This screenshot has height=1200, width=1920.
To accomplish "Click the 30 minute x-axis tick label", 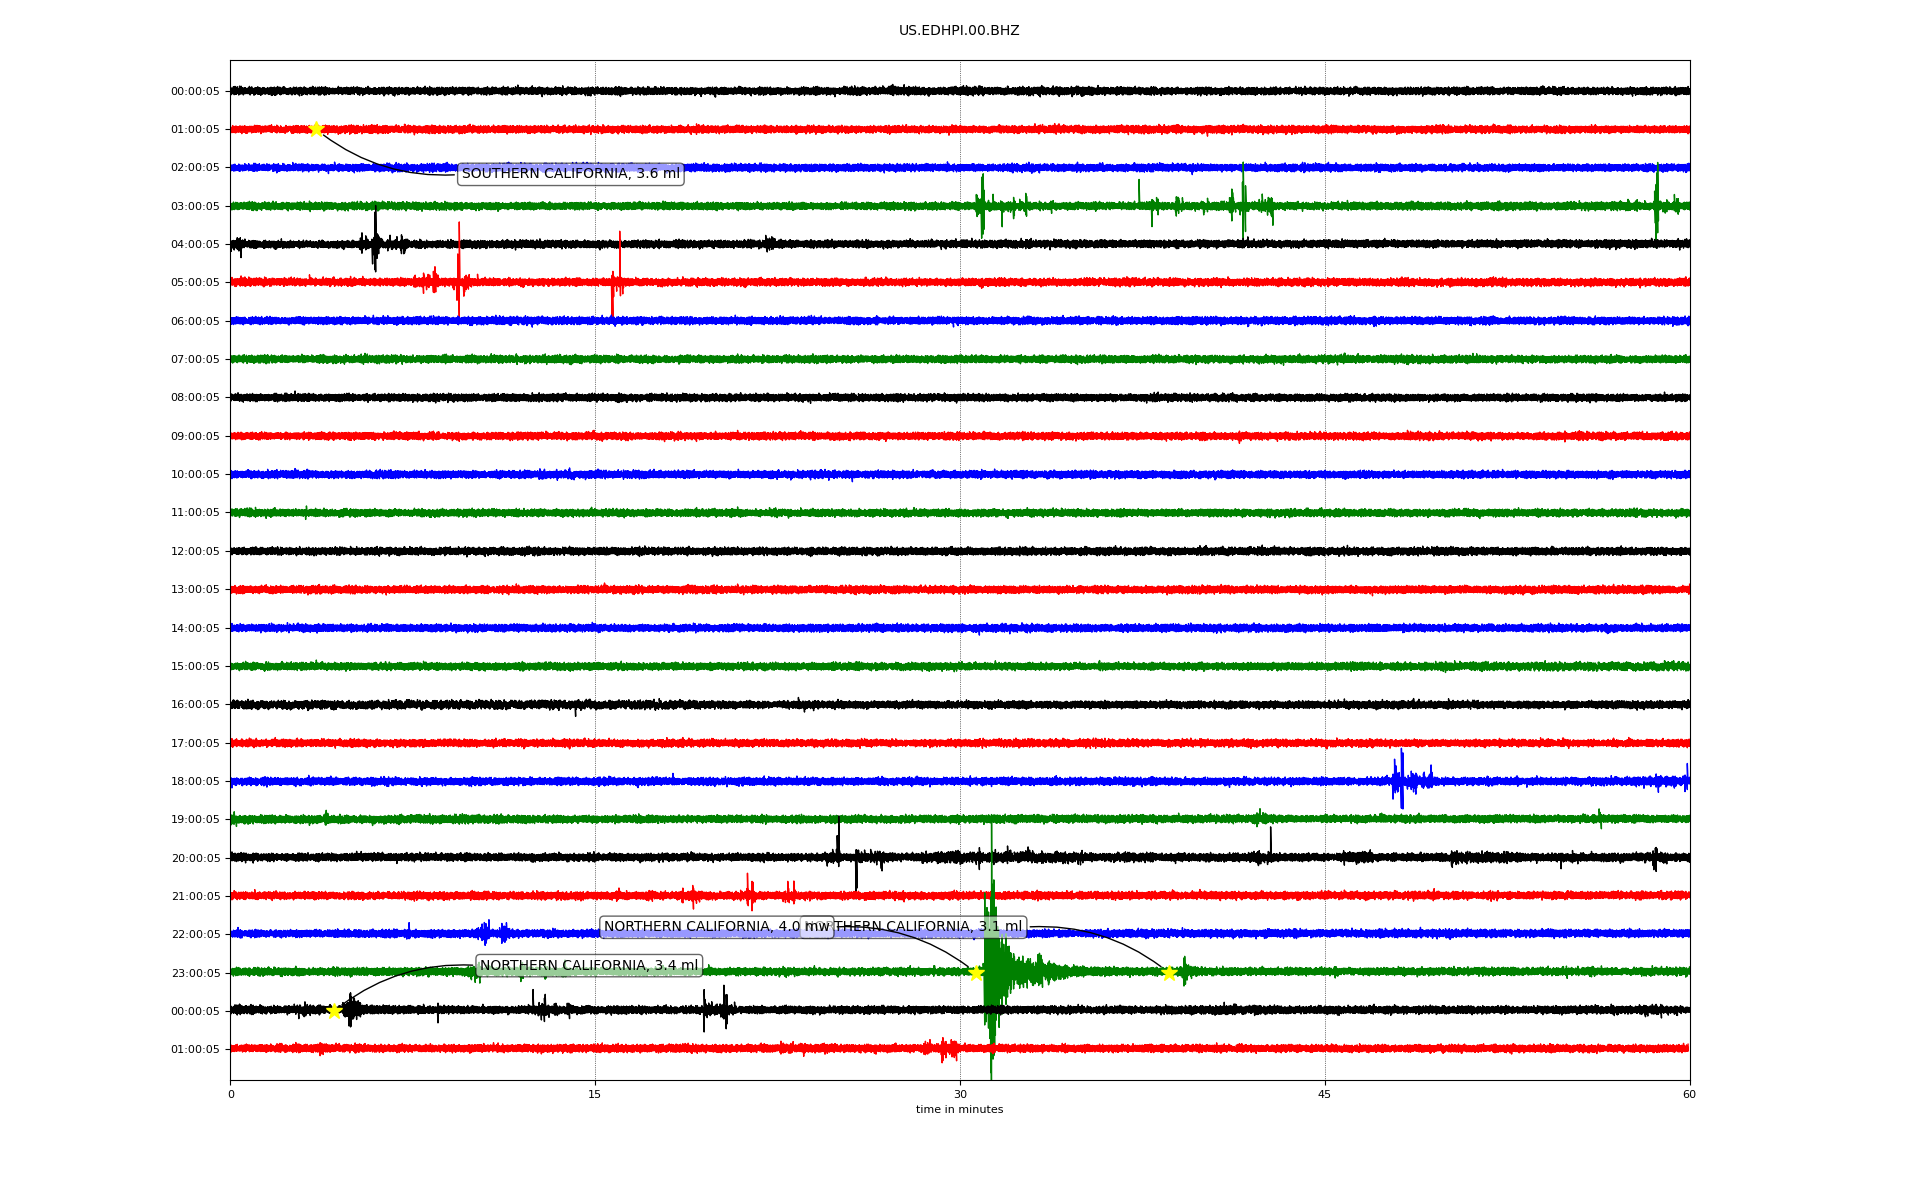I will click(960, 1094).
